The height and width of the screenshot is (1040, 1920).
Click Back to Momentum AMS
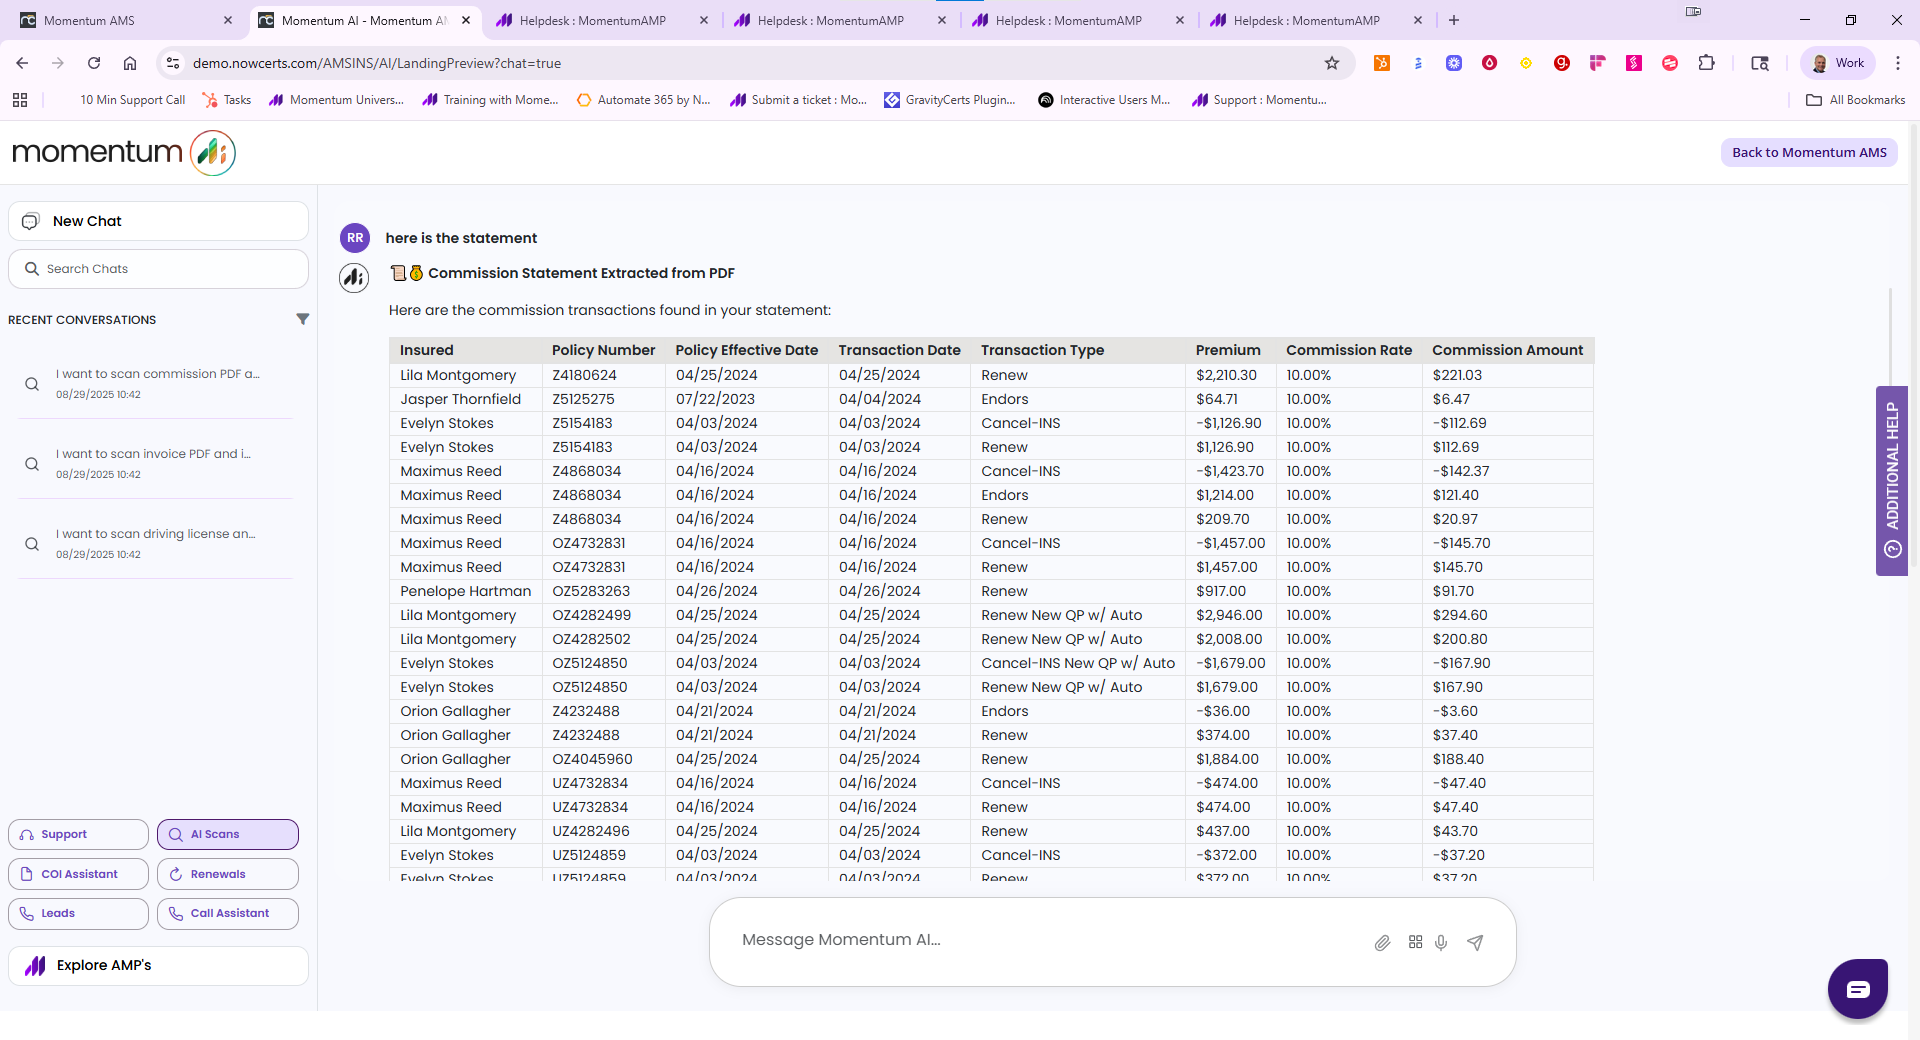click(1809, 152)
